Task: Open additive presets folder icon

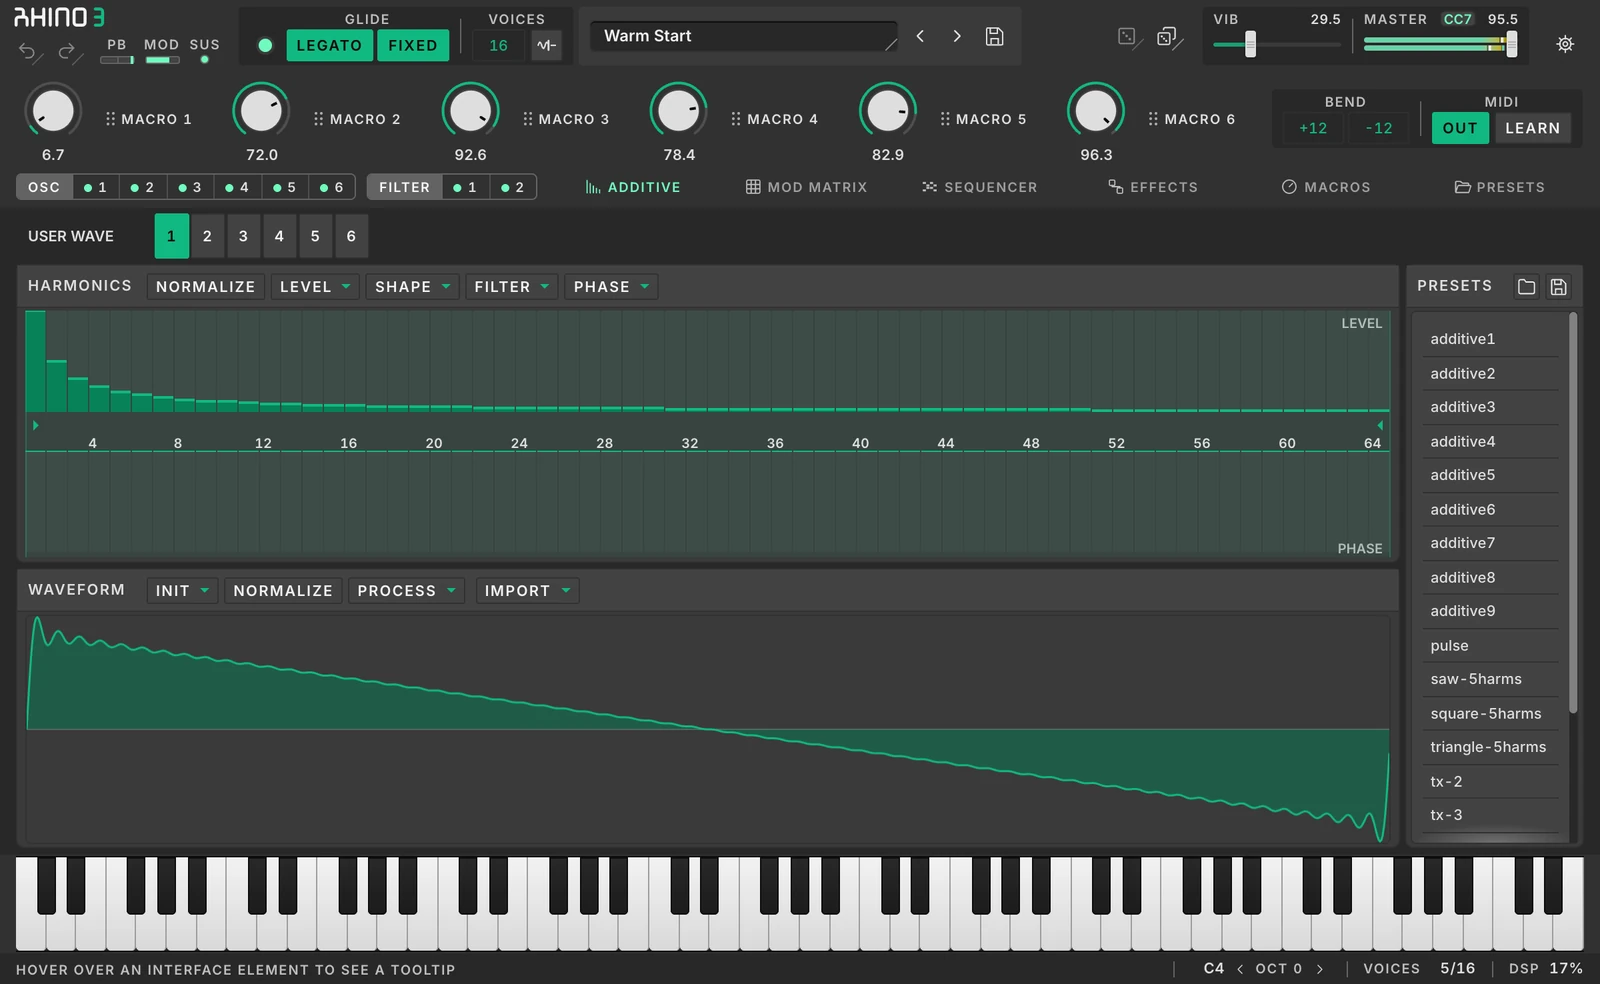Action: pos(1526,287)
